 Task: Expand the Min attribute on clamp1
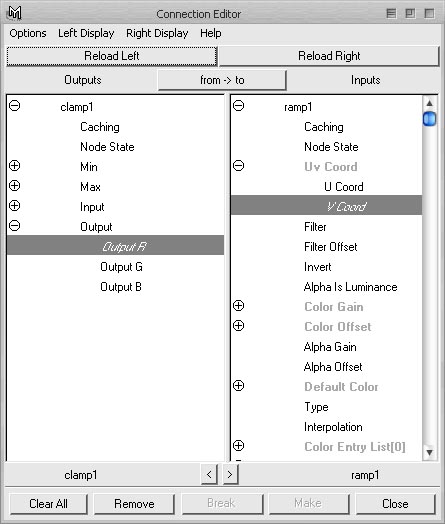point(14,165)
